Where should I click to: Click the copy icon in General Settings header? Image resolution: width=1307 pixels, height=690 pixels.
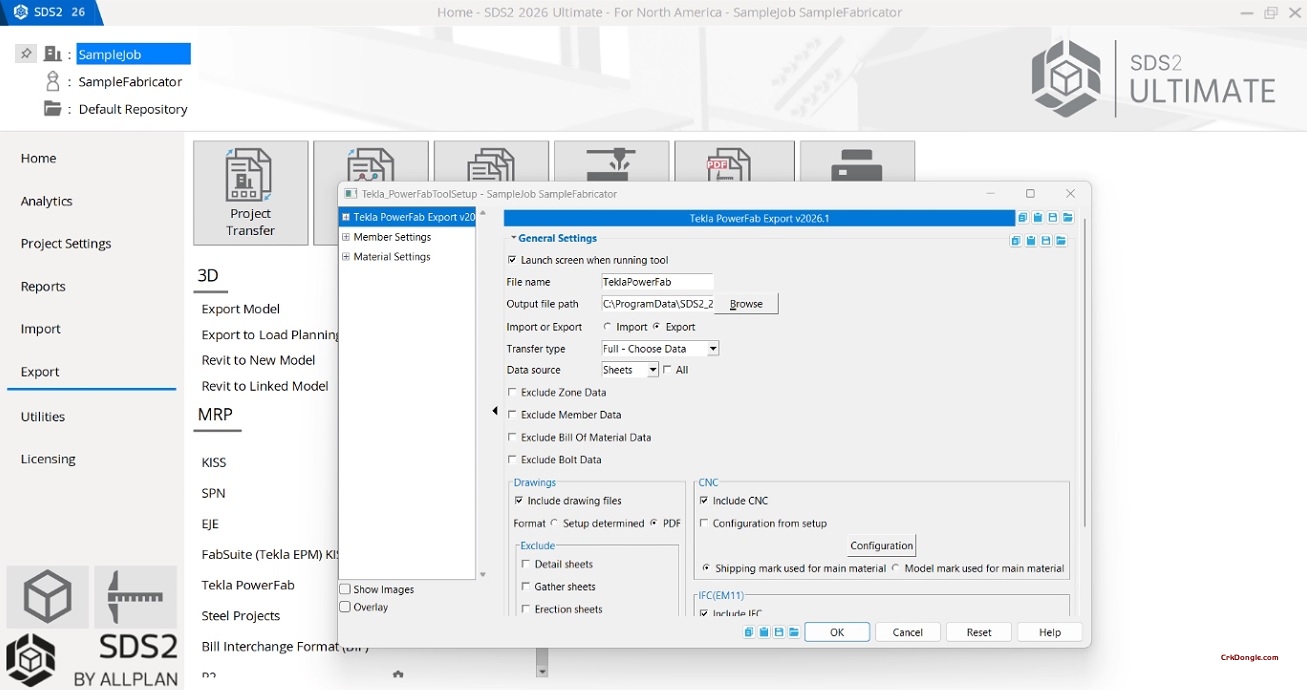pyautogui.click(x=1015, y=241)
